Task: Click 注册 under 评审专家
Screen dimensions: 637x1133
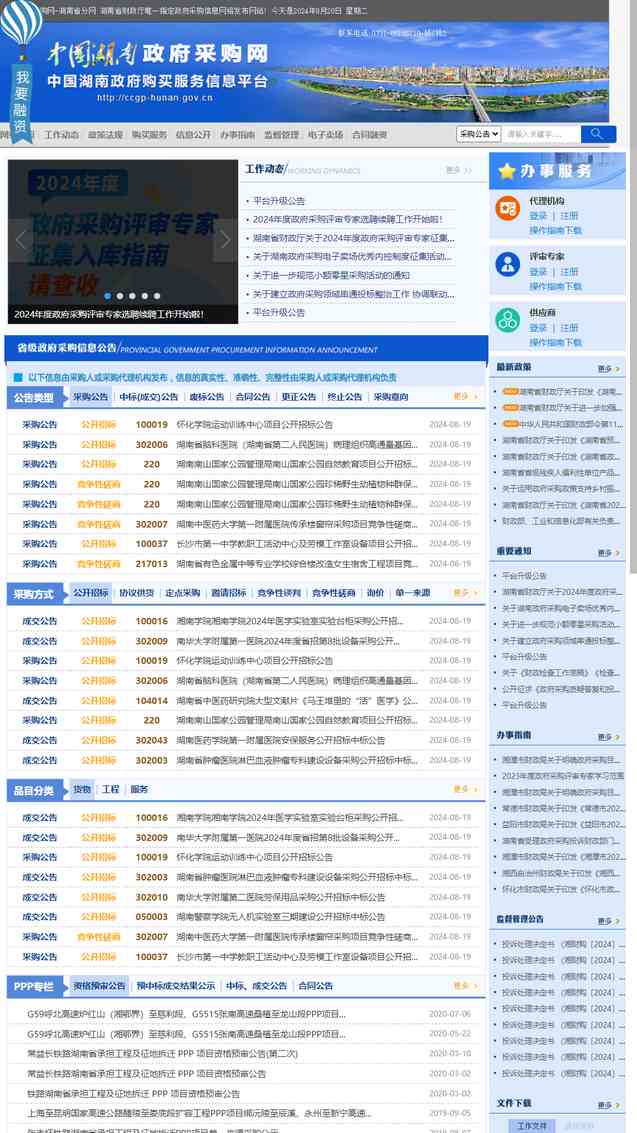Action: [569, 272]
